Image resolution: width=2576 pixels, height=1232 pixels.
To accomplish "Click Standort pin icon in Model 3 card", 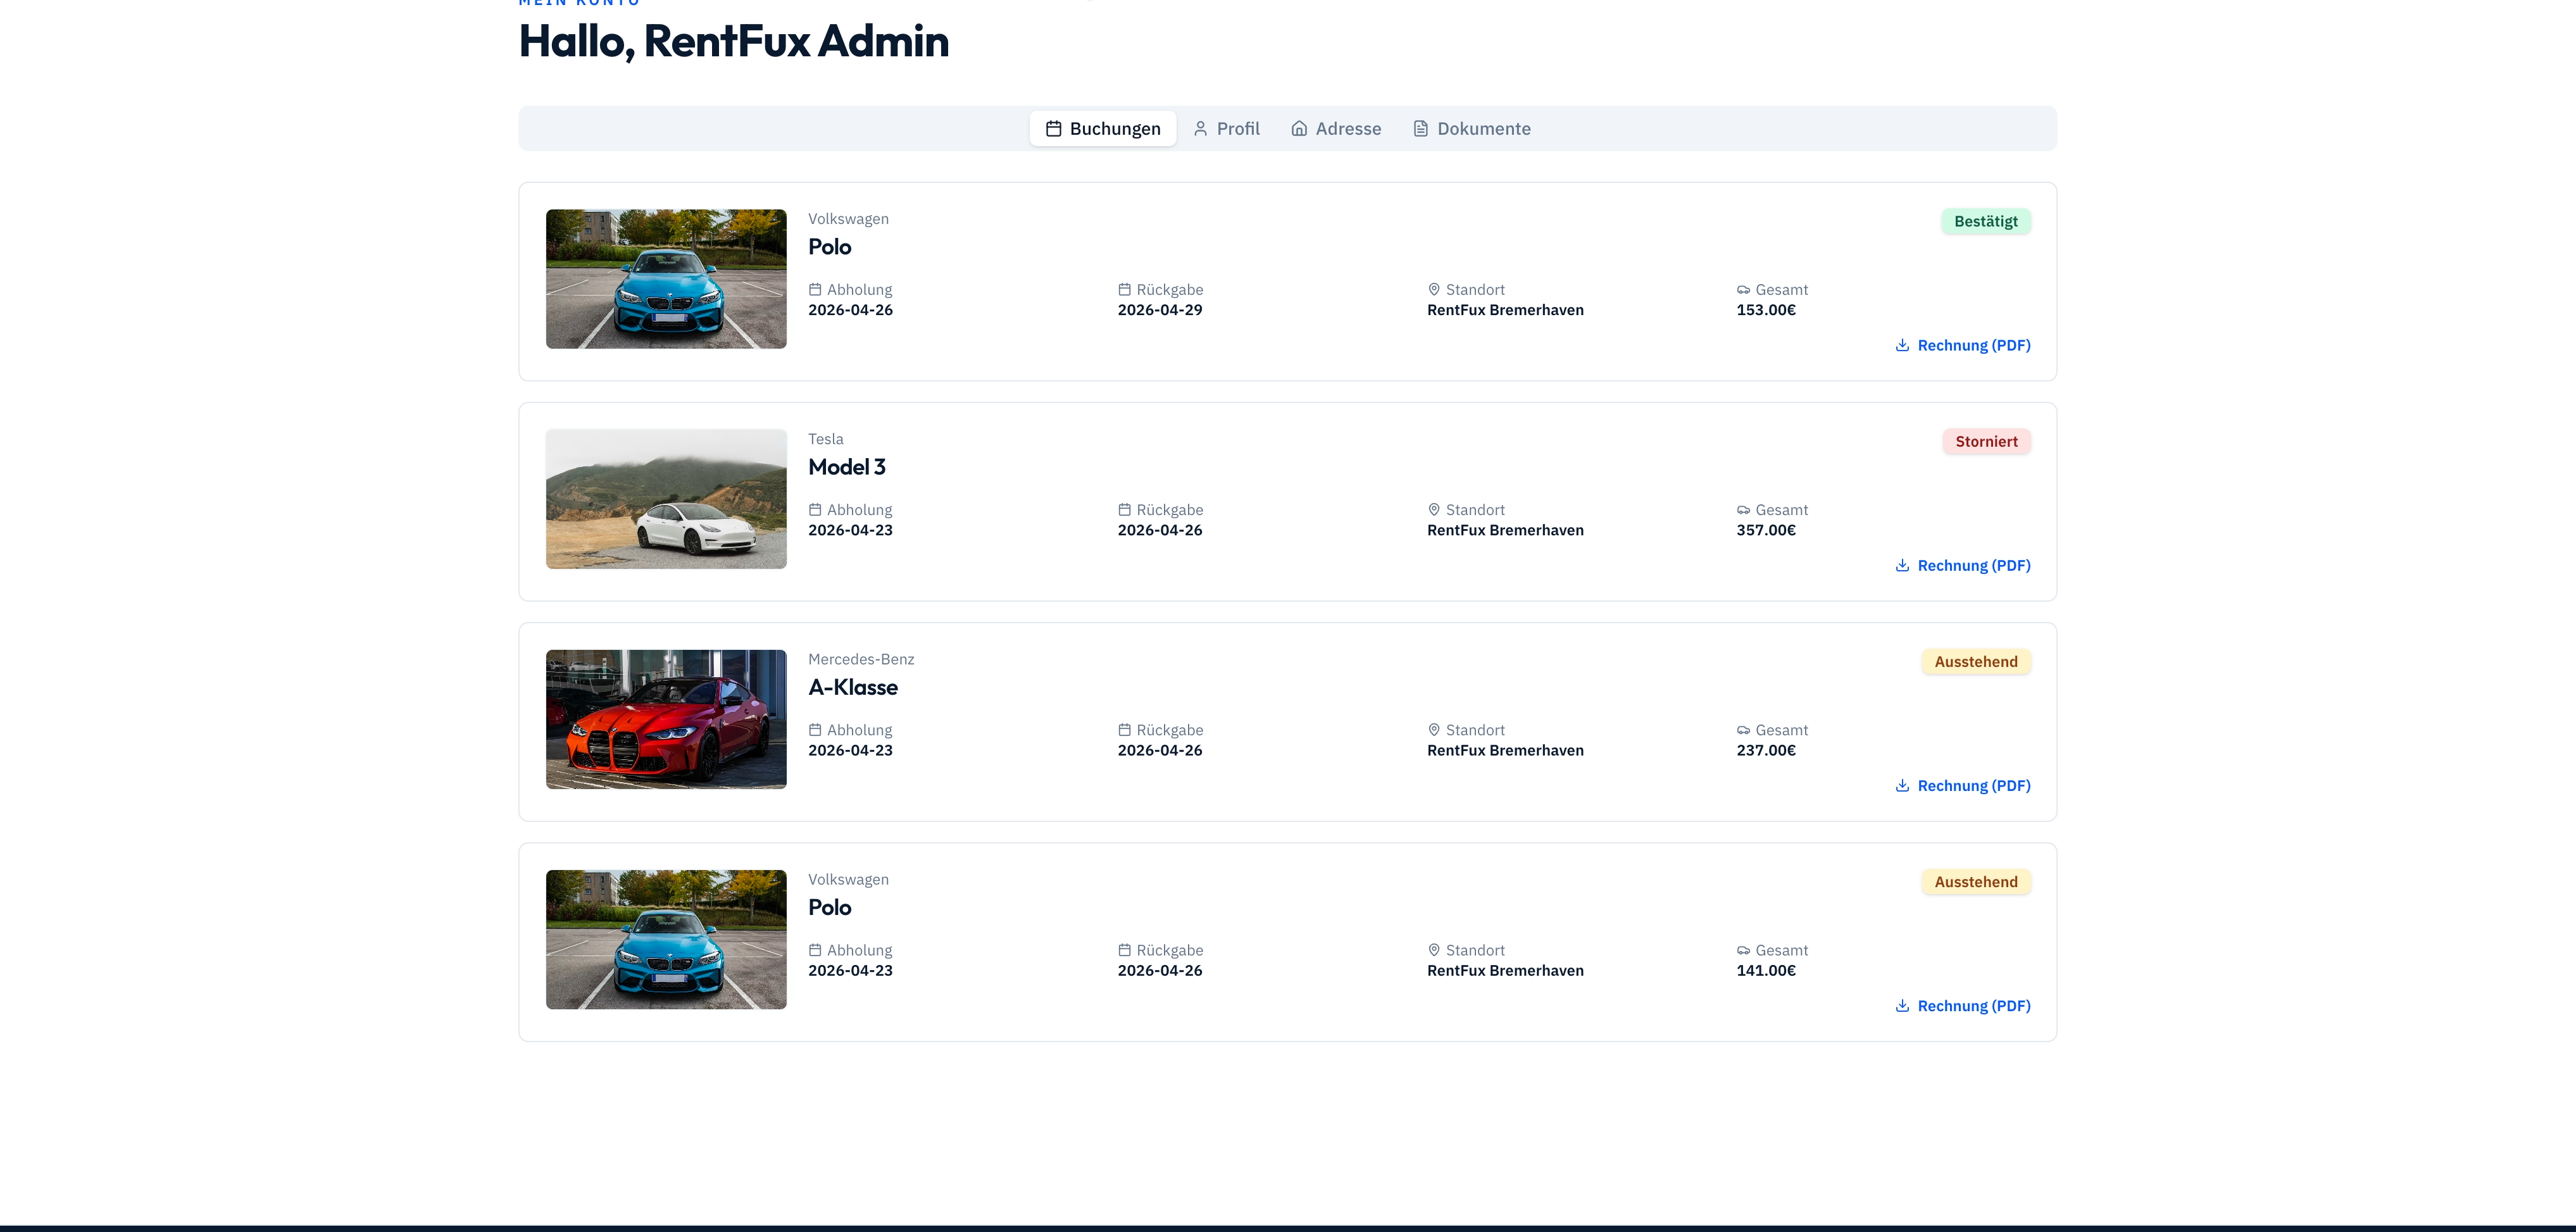I will (x=1434, y=509).
